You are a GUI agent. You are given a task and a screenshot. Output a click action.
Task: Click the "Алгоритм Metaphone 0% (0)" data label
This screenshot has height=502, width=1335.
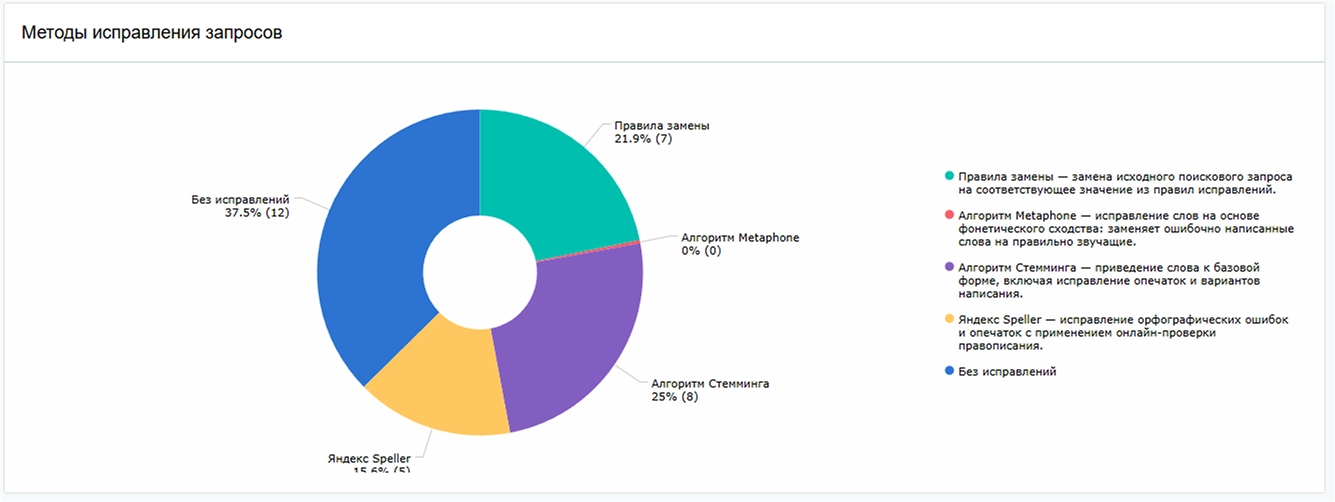[x=740, y=244]
